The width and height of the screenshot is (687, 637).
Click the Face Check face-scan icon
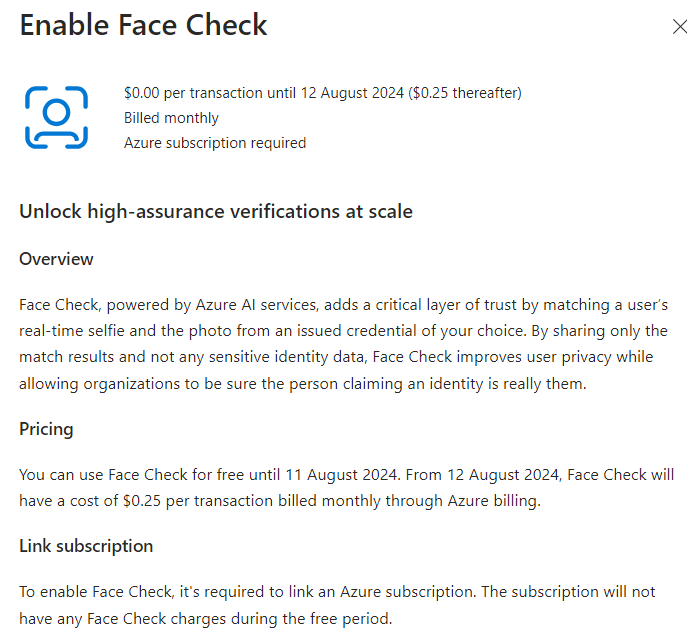[x=57, y=117]
